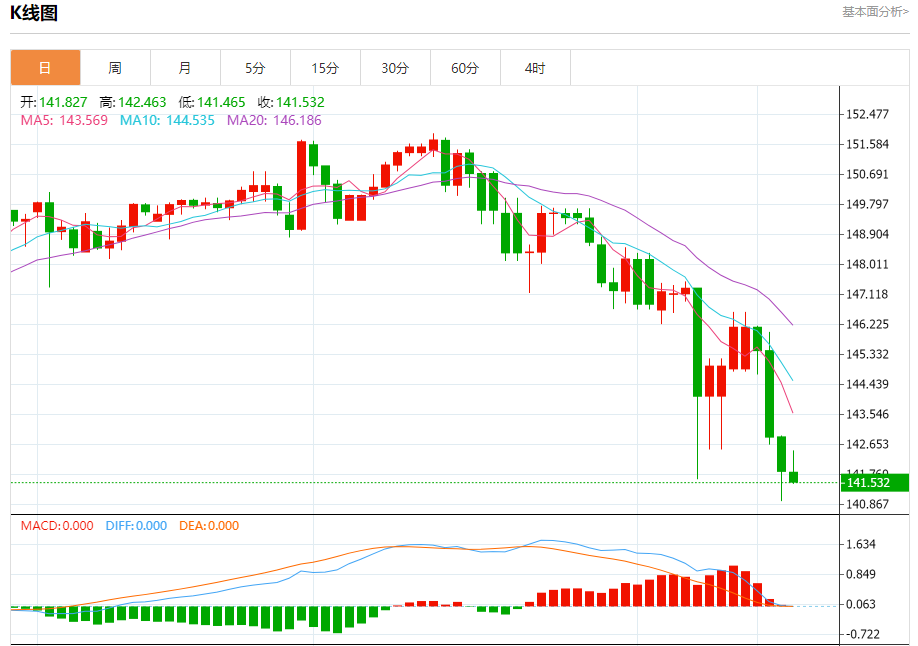The height and width of the screenshot is (646, 918).
Task: Click the 147.118 price axis label
Action: (868, 295)
